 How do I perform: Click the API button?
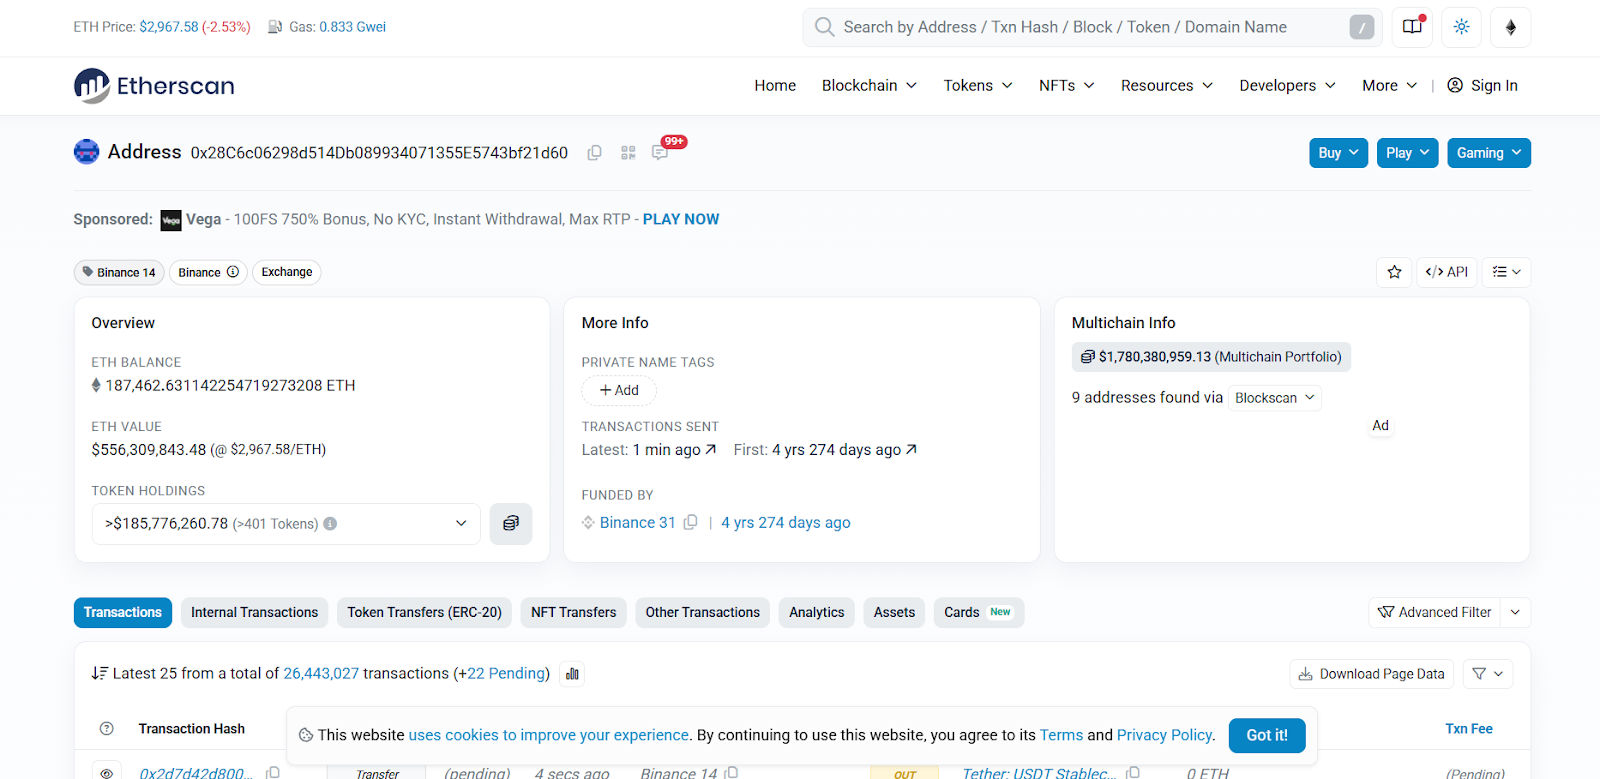[x=1447, y=272]
